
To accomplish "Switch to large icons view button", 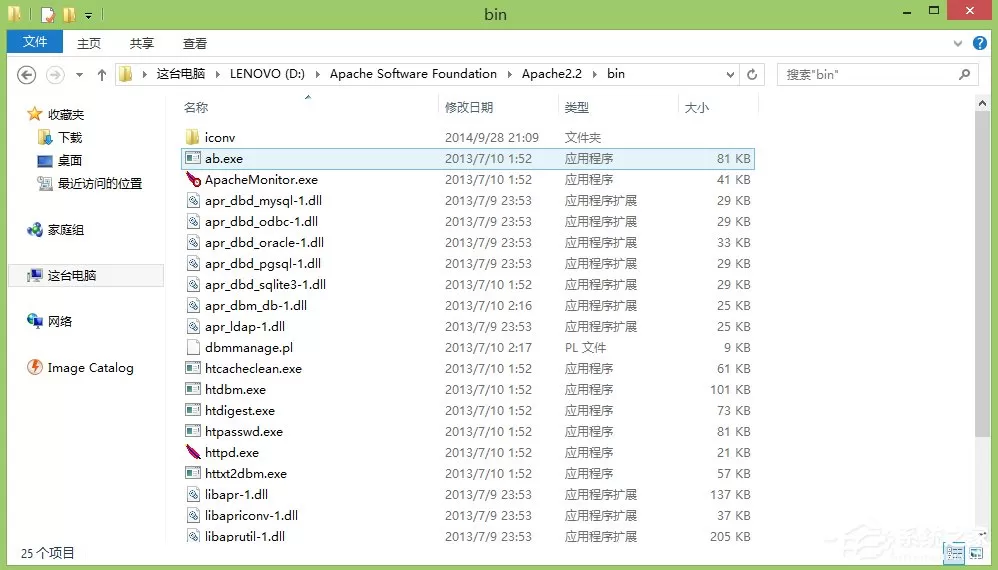I will [977, 553].
